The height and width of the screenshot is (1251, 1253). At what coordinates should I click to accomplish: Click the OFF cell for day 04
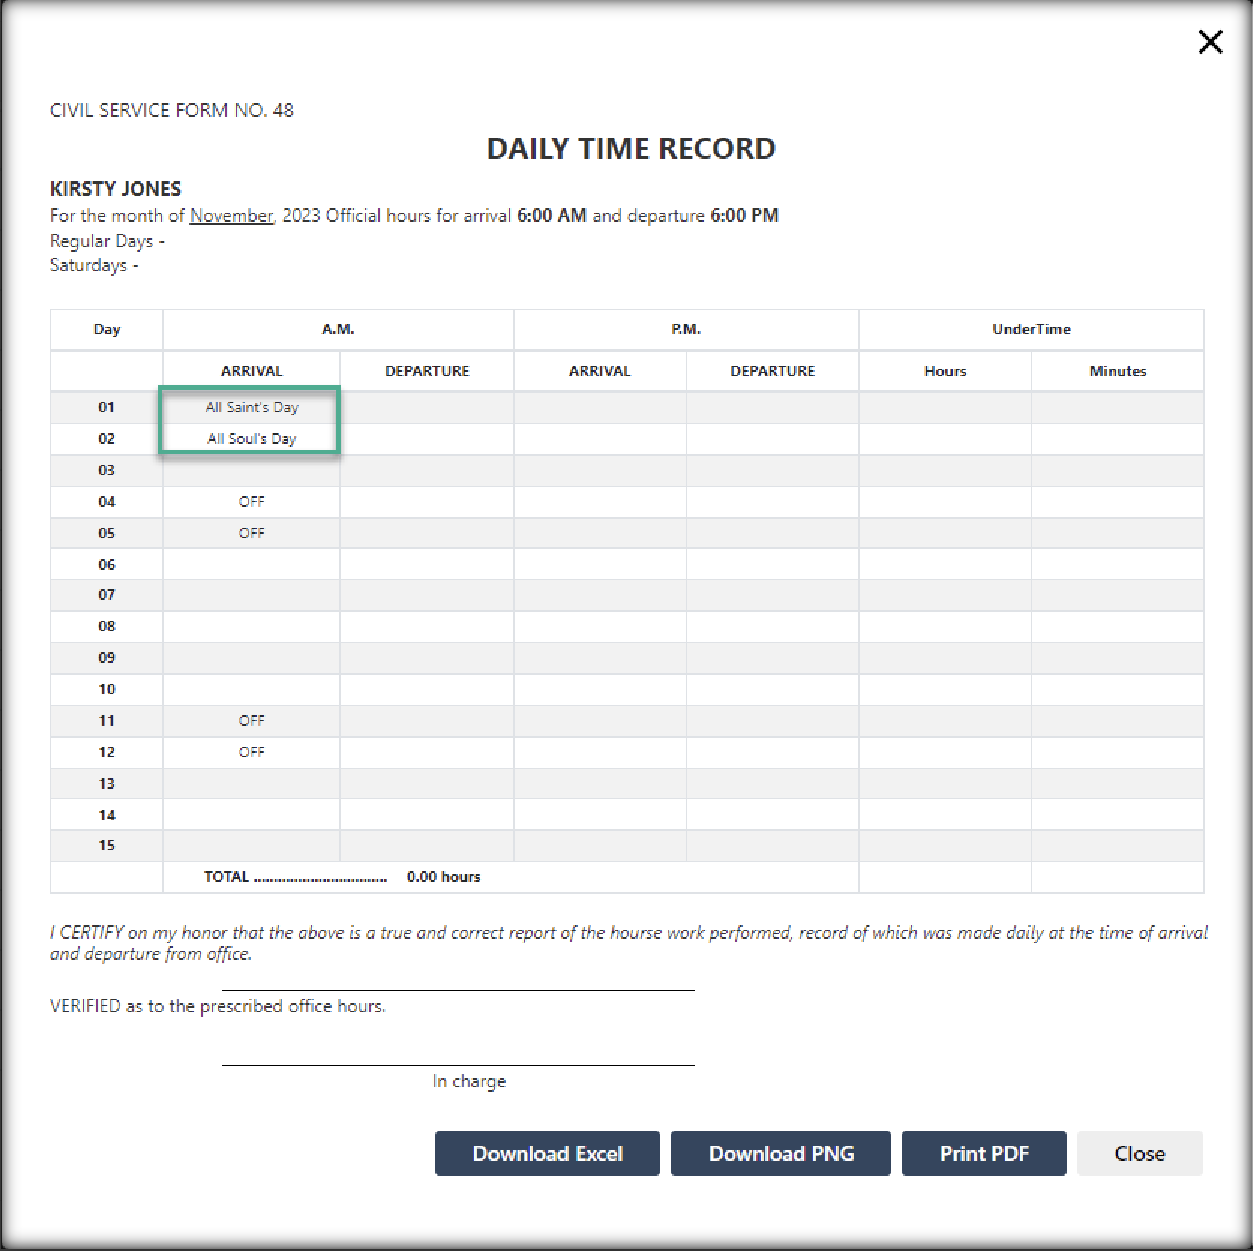[252, 501]
